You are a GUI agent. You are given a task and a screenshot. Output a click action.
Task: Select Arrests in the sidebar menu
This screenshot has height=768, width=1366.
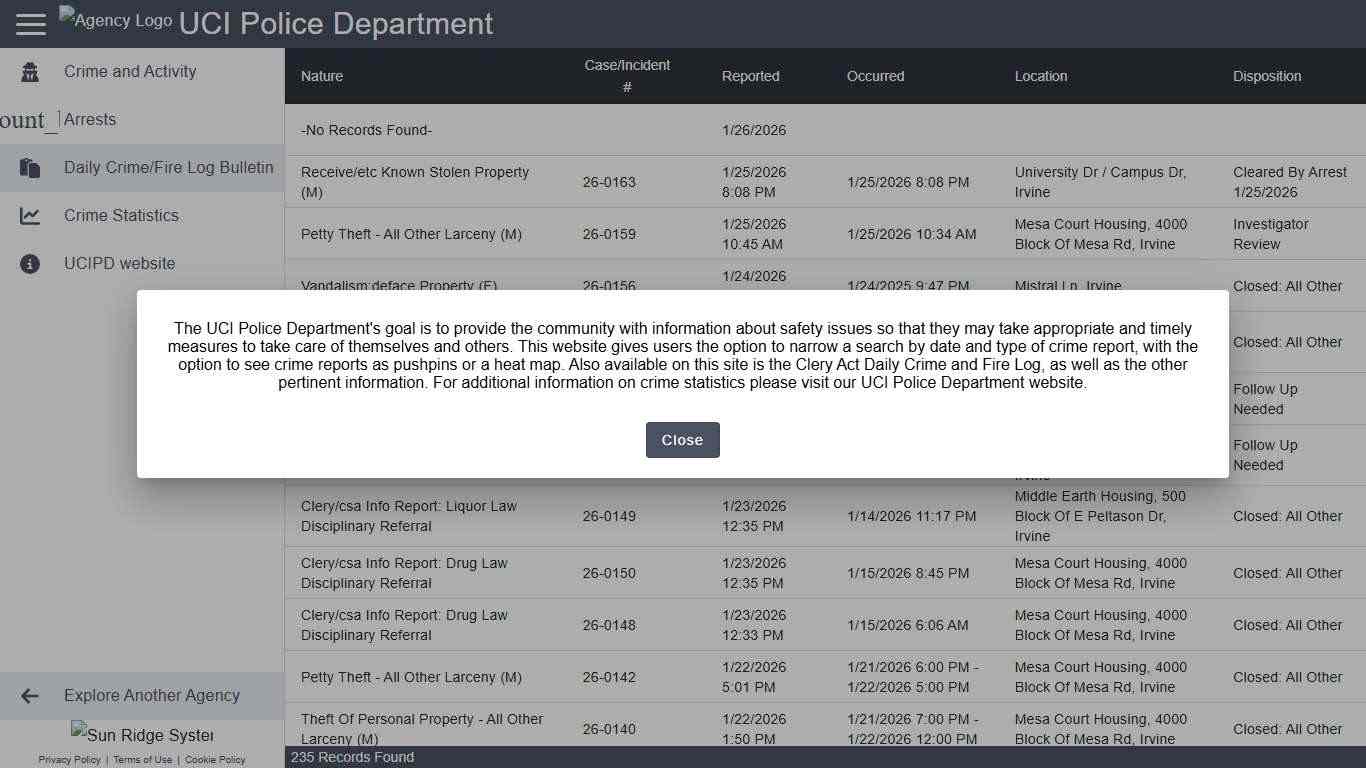[90, 119]
